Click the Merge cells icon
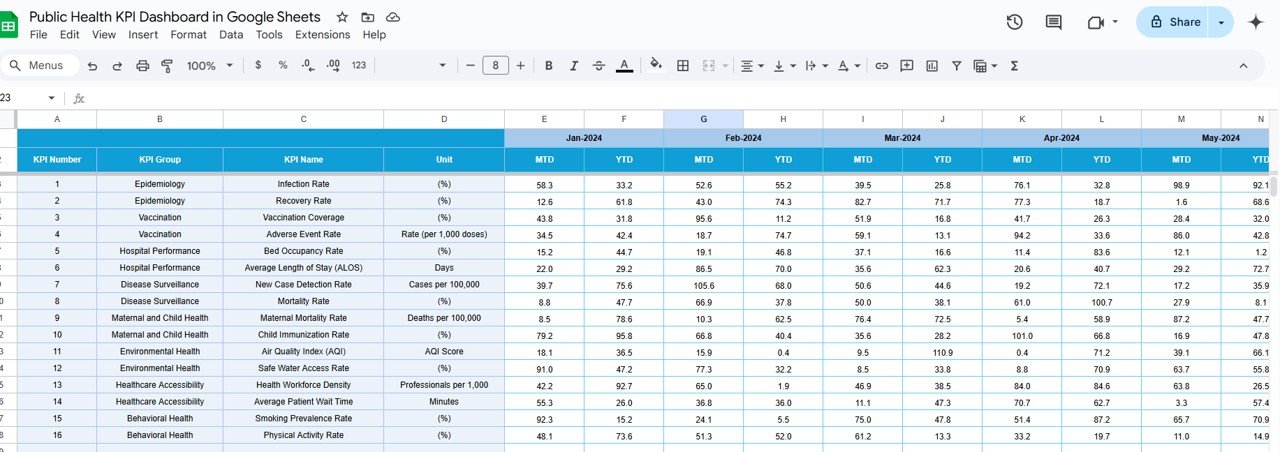Screen dimensions: 1280x452 (709, 65)
